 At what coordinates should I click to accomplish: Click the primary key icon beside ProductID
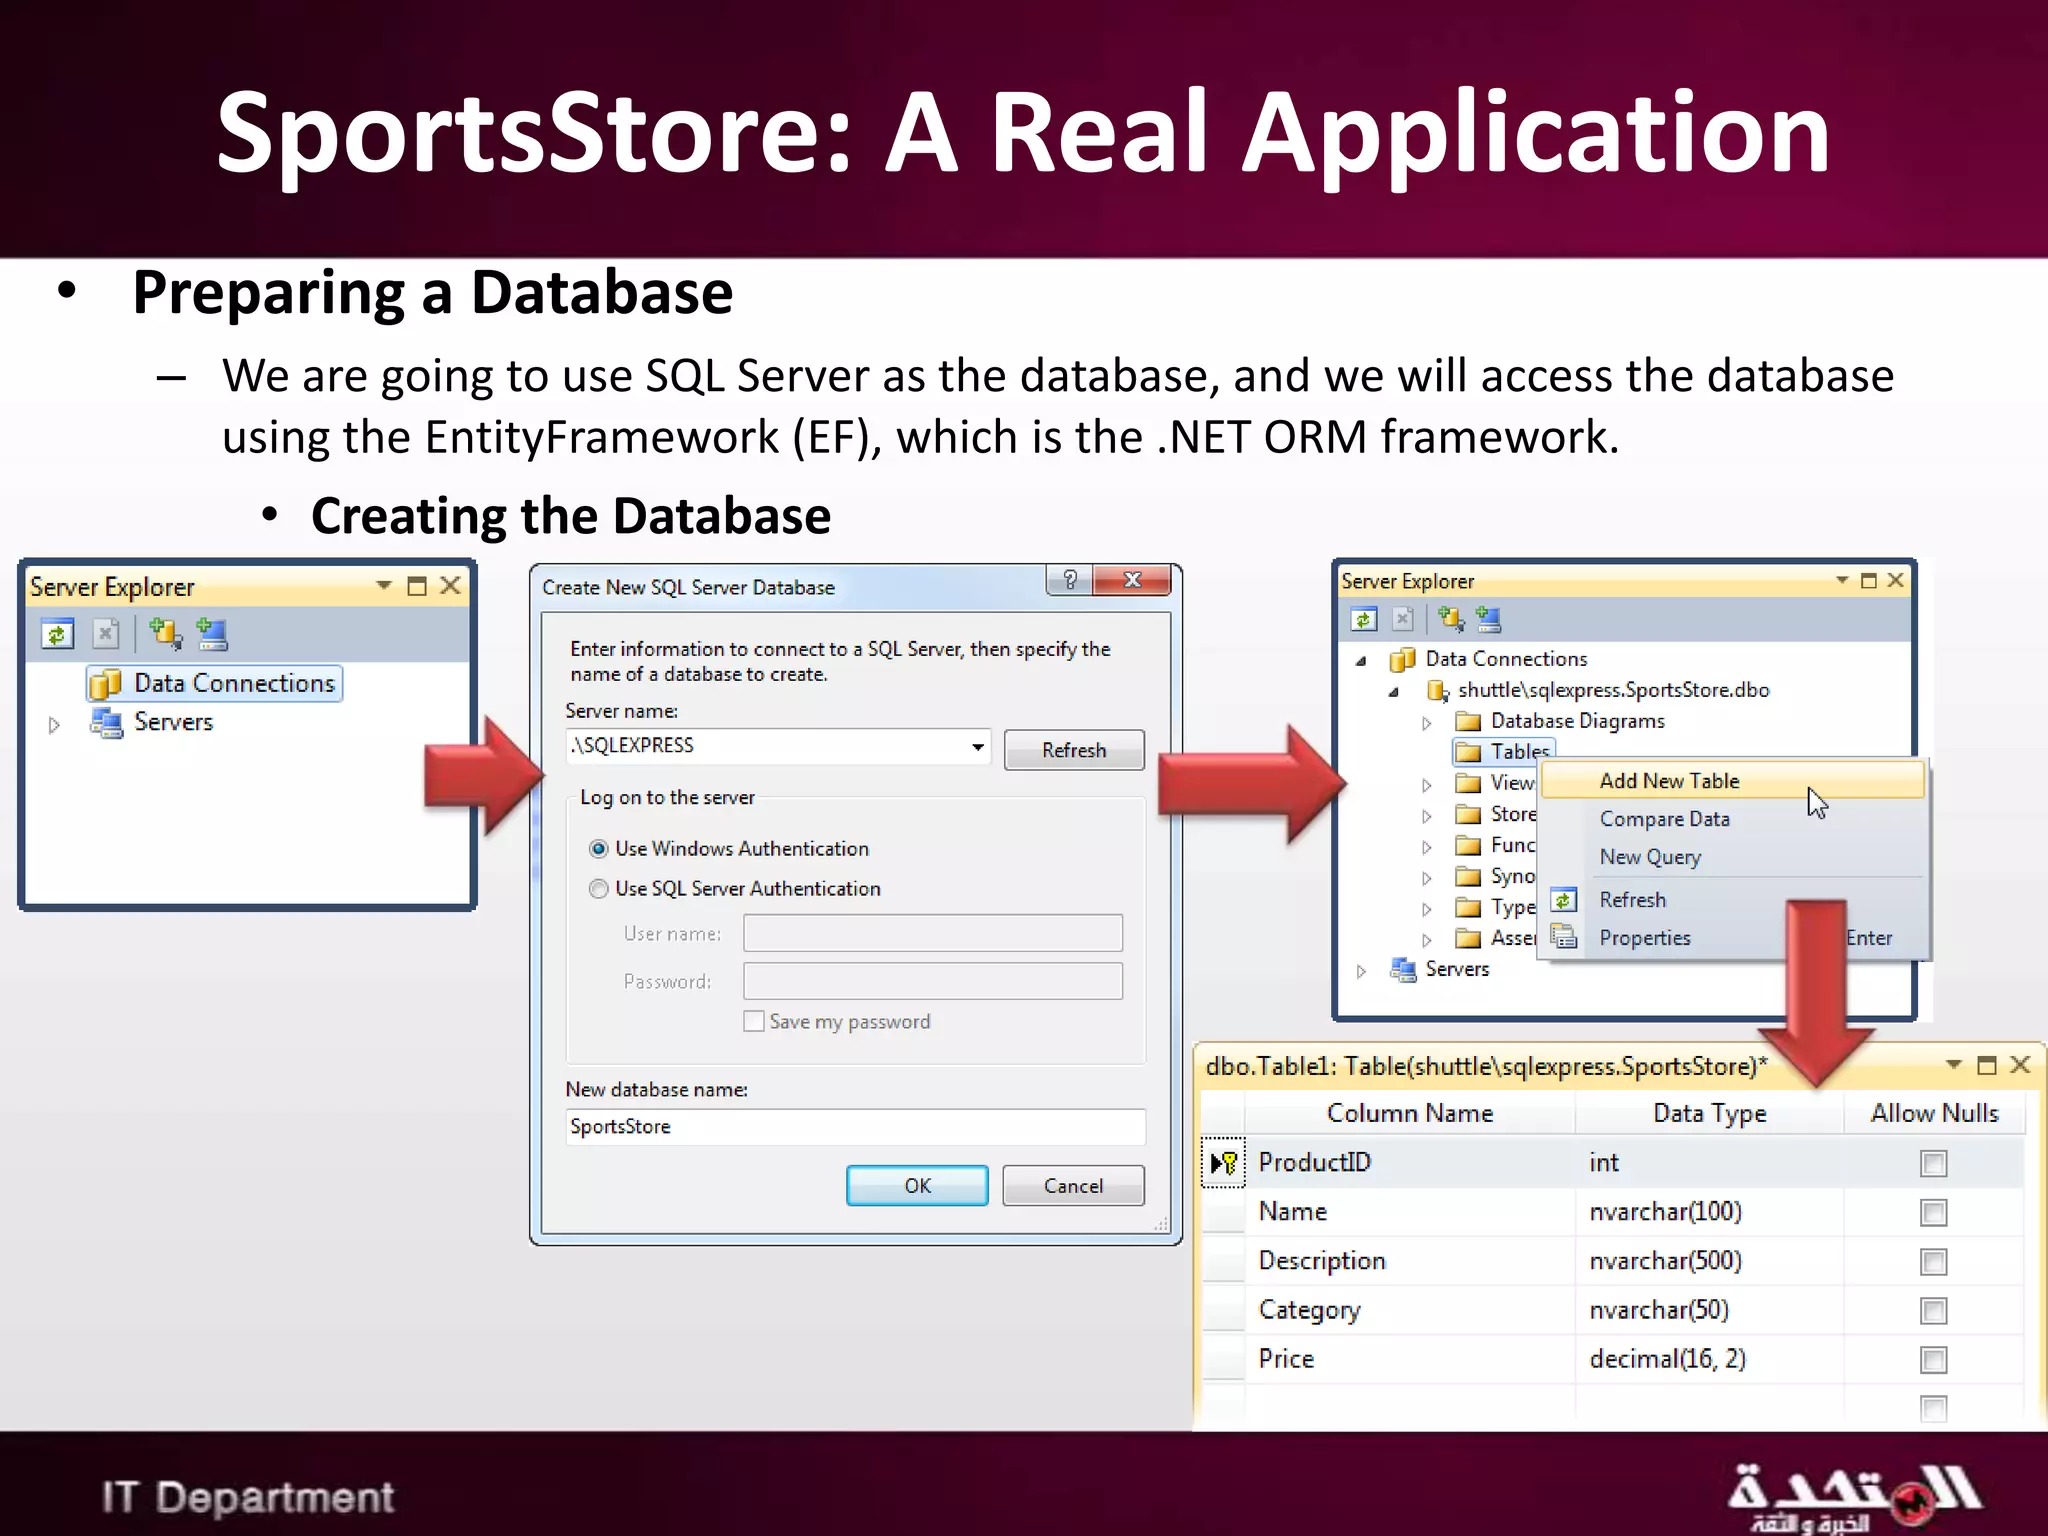(x=1223, y=1163)
